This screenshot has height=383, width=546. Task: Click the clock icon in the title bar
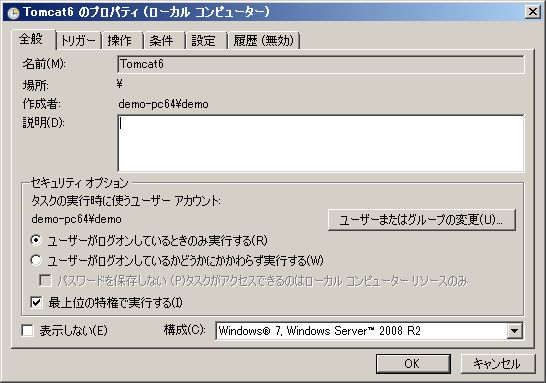(13, 13)
